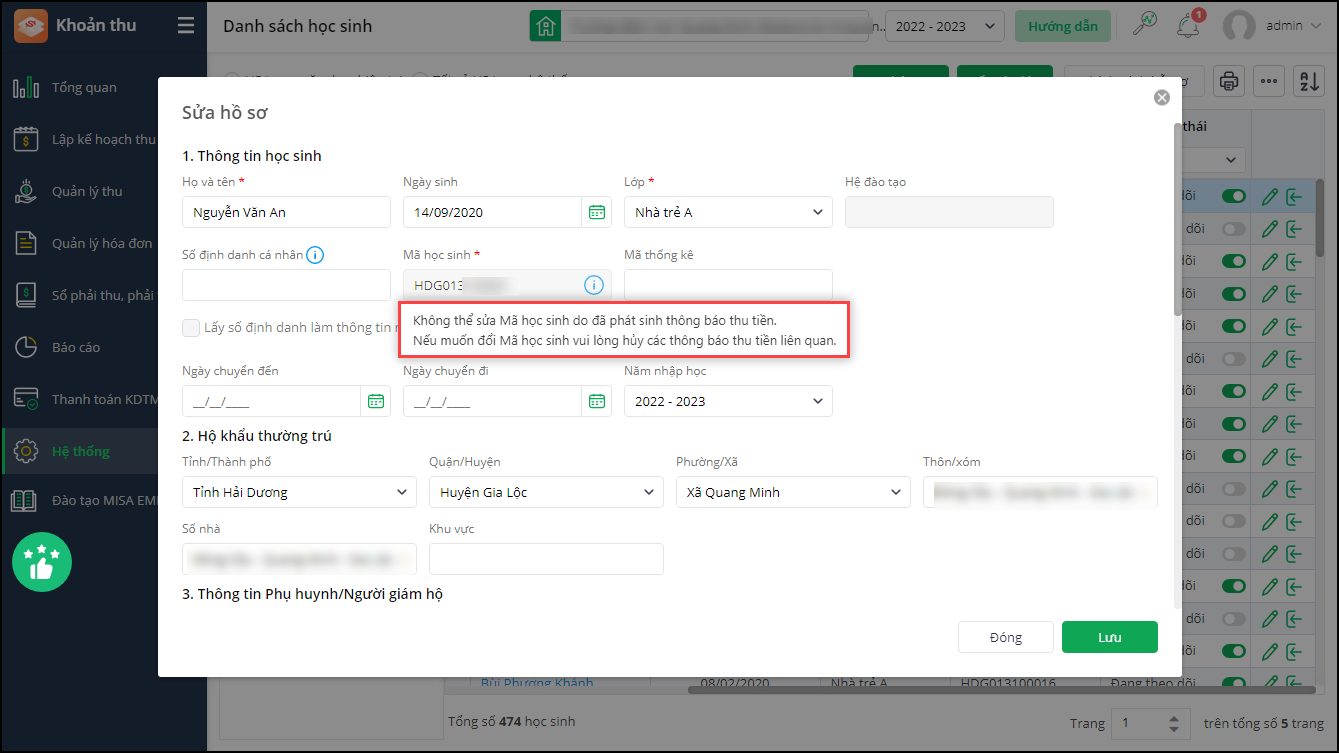Click the Số định danh cá nhân field

pos(286,285)
